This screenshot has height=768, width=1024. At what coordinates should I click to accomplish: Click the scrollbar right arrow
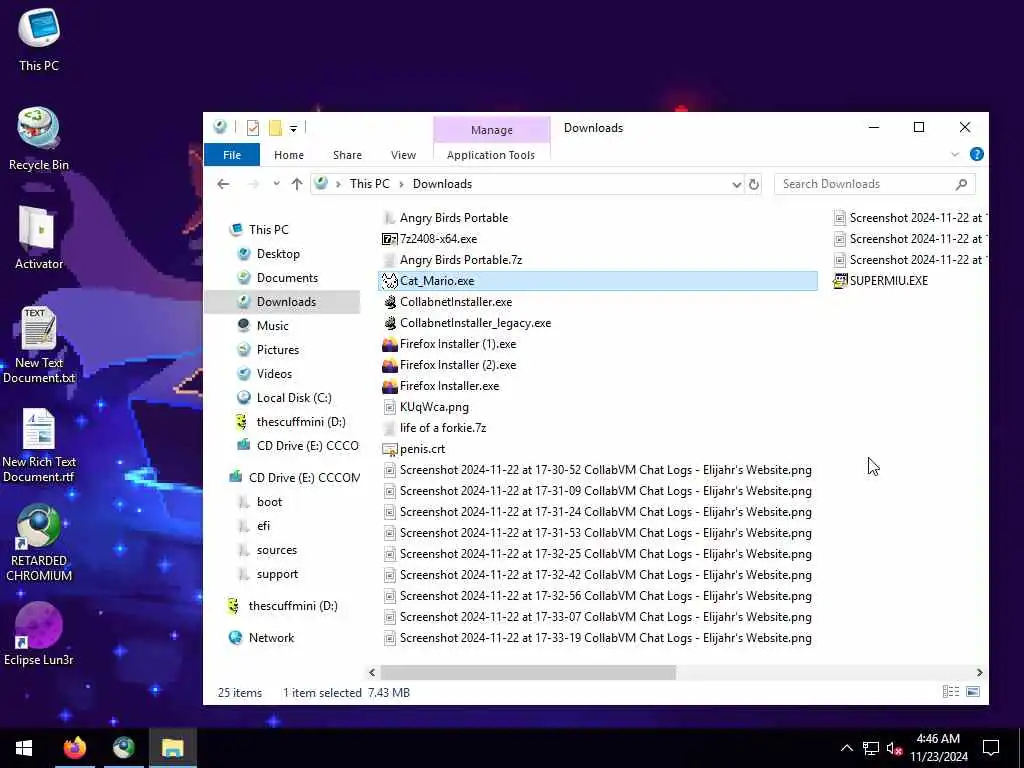click(x=979, y=673)
